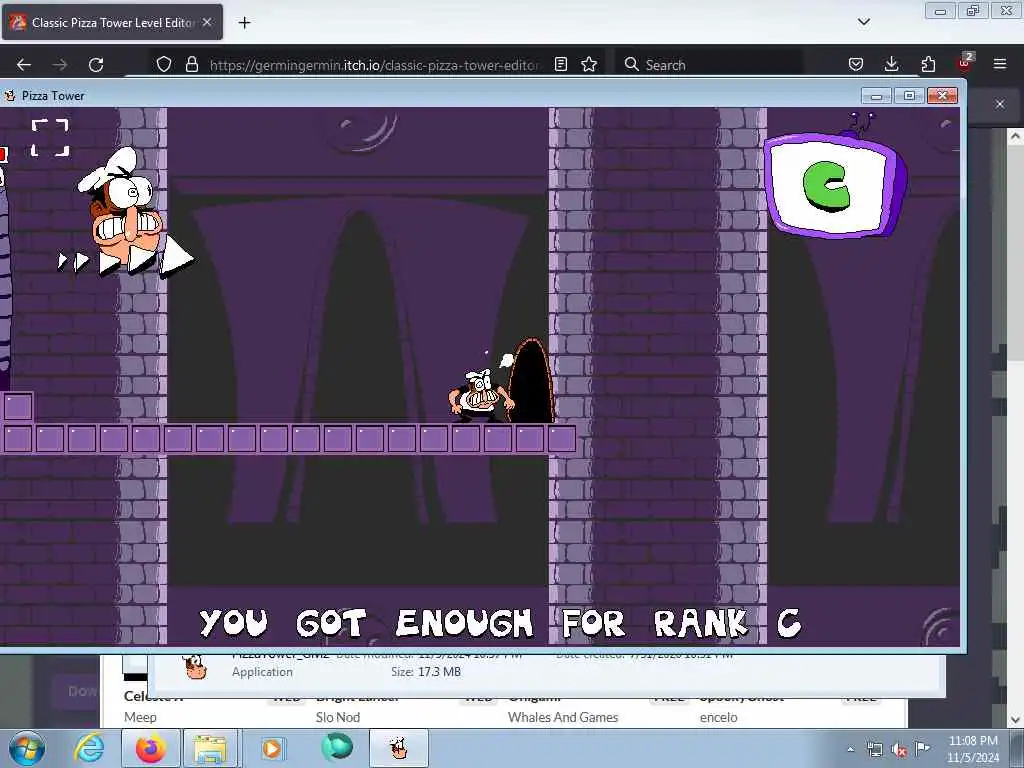Open the Pocket save icon

[x=856, y=64]
